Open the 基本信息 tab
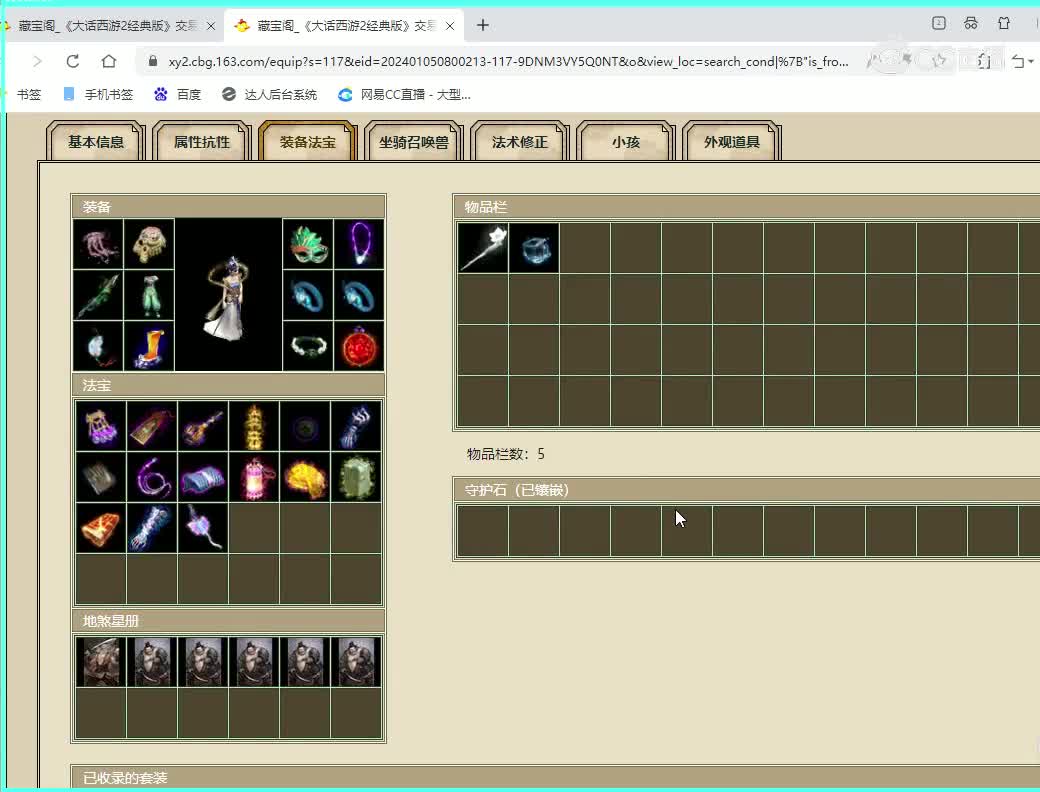 click(x=96, y=141)
